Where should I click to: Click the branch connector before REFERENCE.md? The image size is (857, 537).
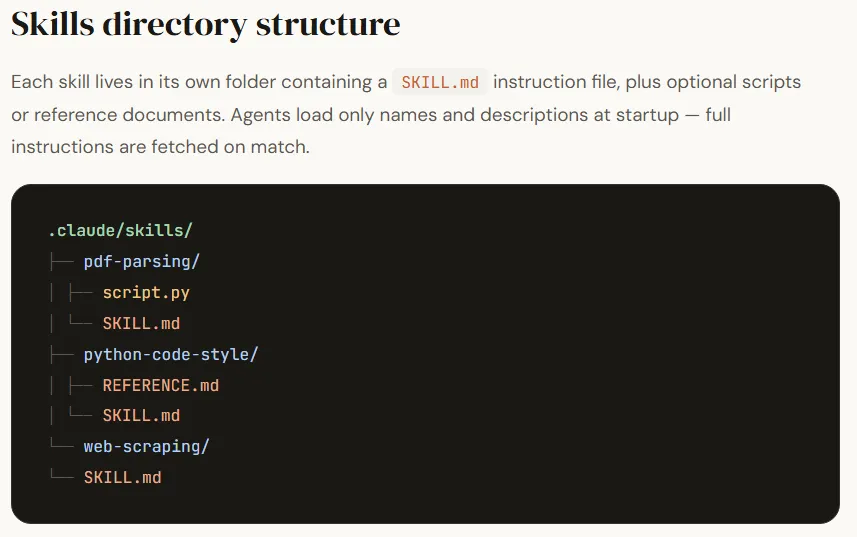click(80, 385)
